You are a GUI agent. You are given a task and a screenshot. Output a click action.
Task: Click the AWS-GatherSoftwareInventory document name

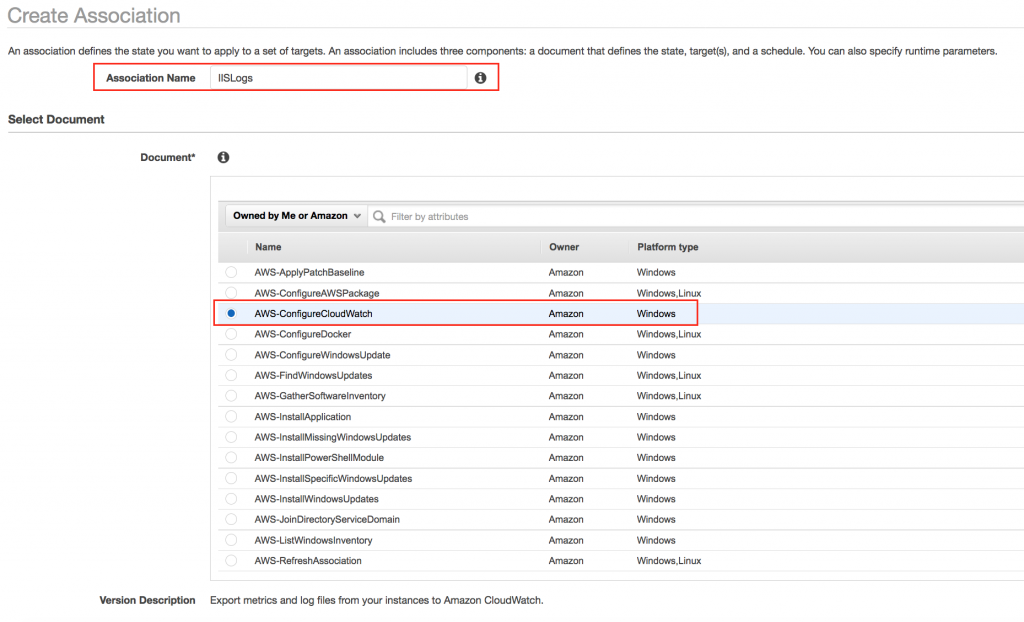[x=320, y=396]
